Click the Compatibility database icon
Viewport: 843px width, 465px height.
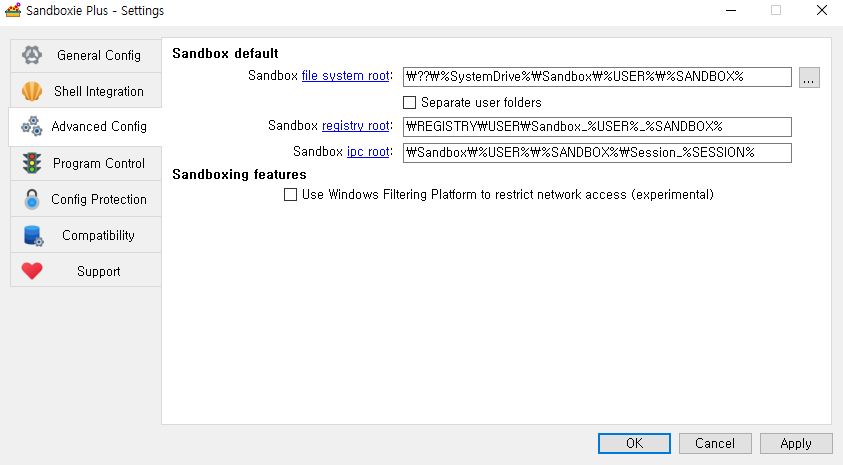33,235
